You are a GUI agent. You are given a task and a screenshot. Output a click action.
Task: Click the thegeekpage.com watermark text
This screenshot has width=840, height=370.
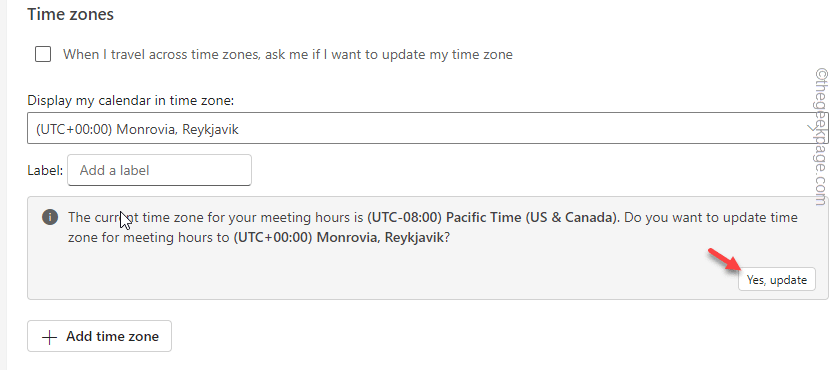pos(821,136)
